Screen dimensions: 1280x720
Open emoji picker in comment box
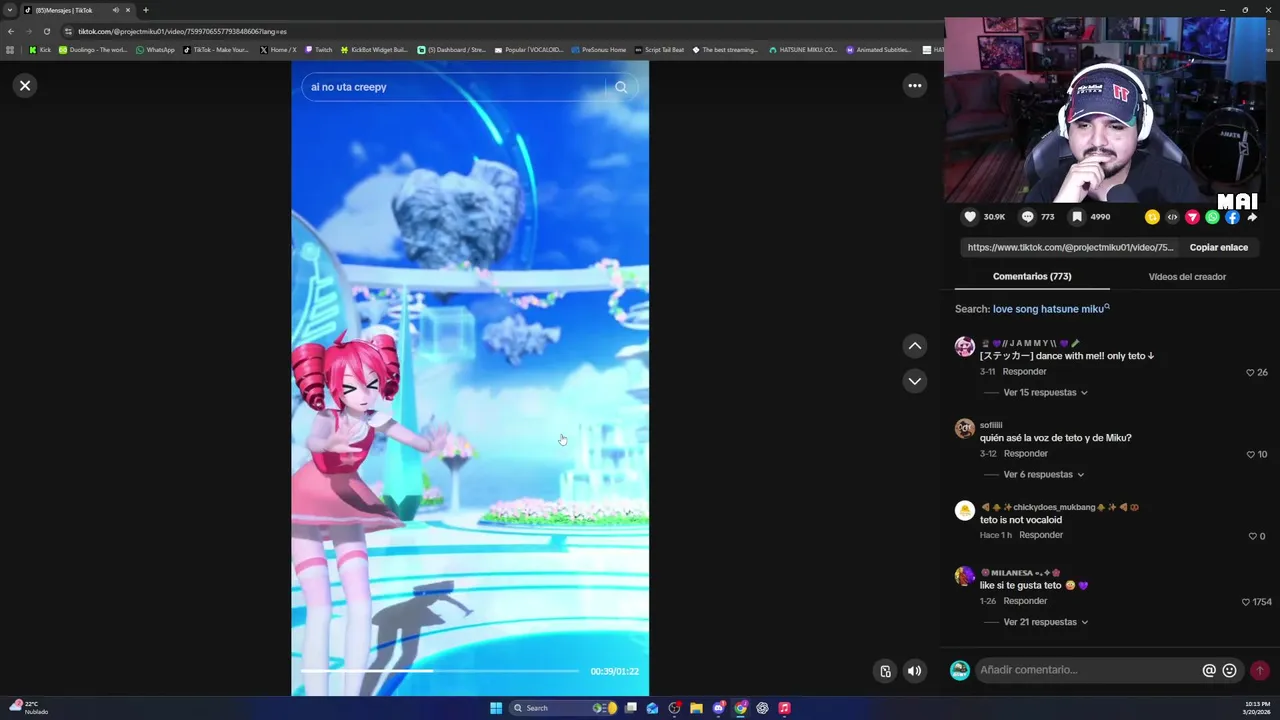pos(1230,671)
